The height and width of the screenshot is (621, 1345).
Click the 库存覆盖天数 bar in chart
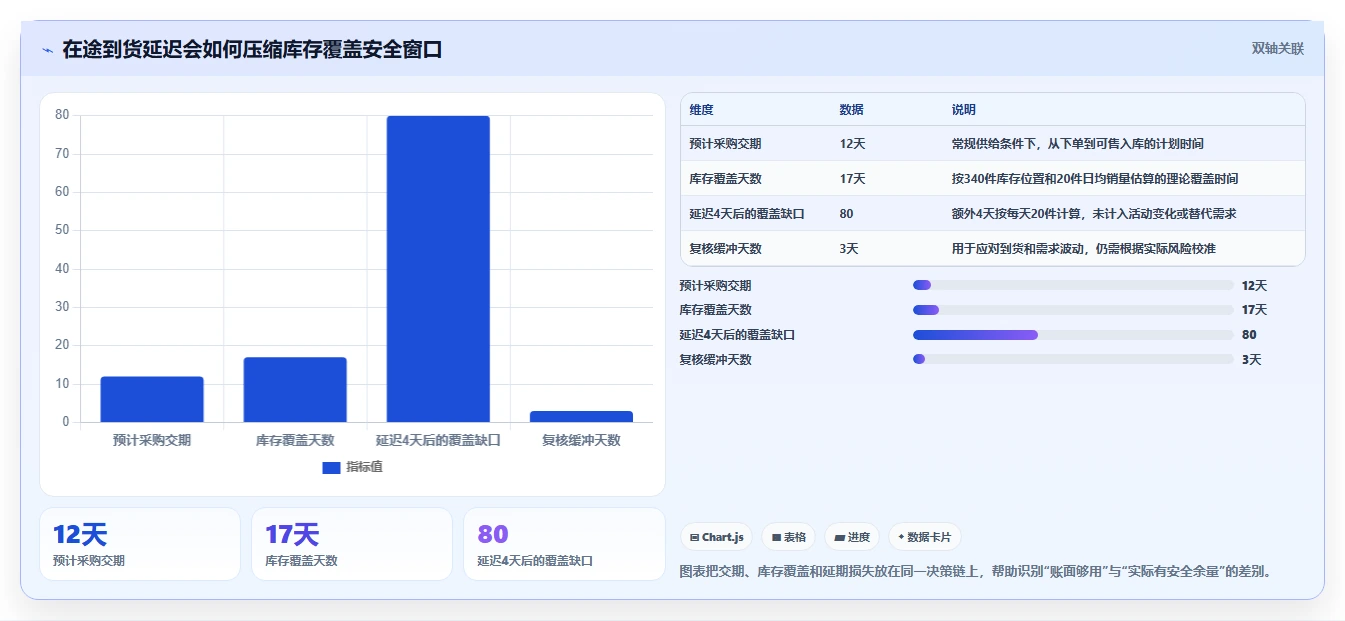[x=295, y=390]
